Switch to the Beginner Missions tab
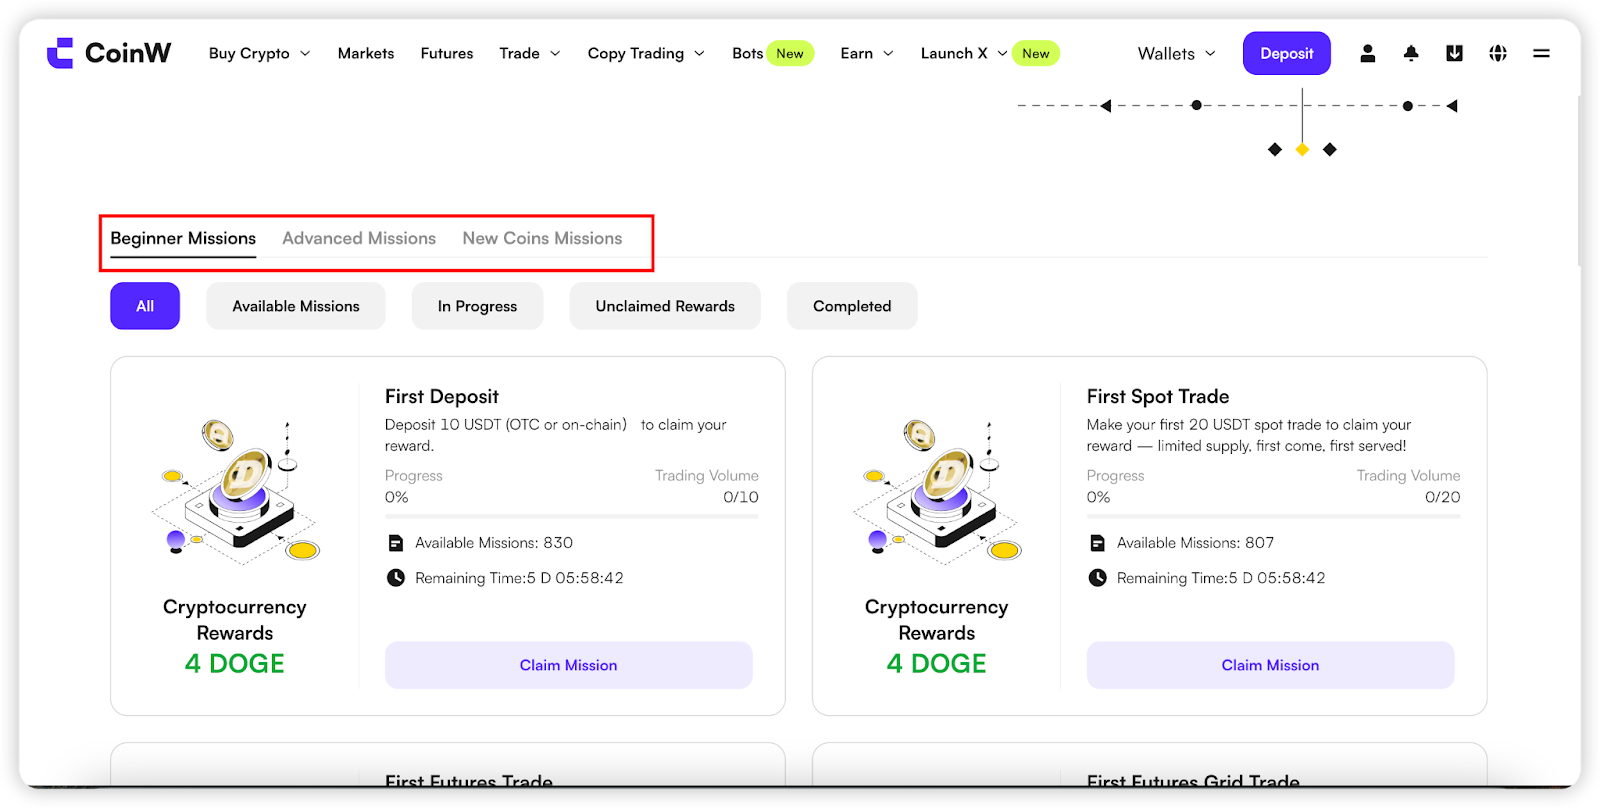Viewport: 1600px width, 808px height. coord(183,238)
